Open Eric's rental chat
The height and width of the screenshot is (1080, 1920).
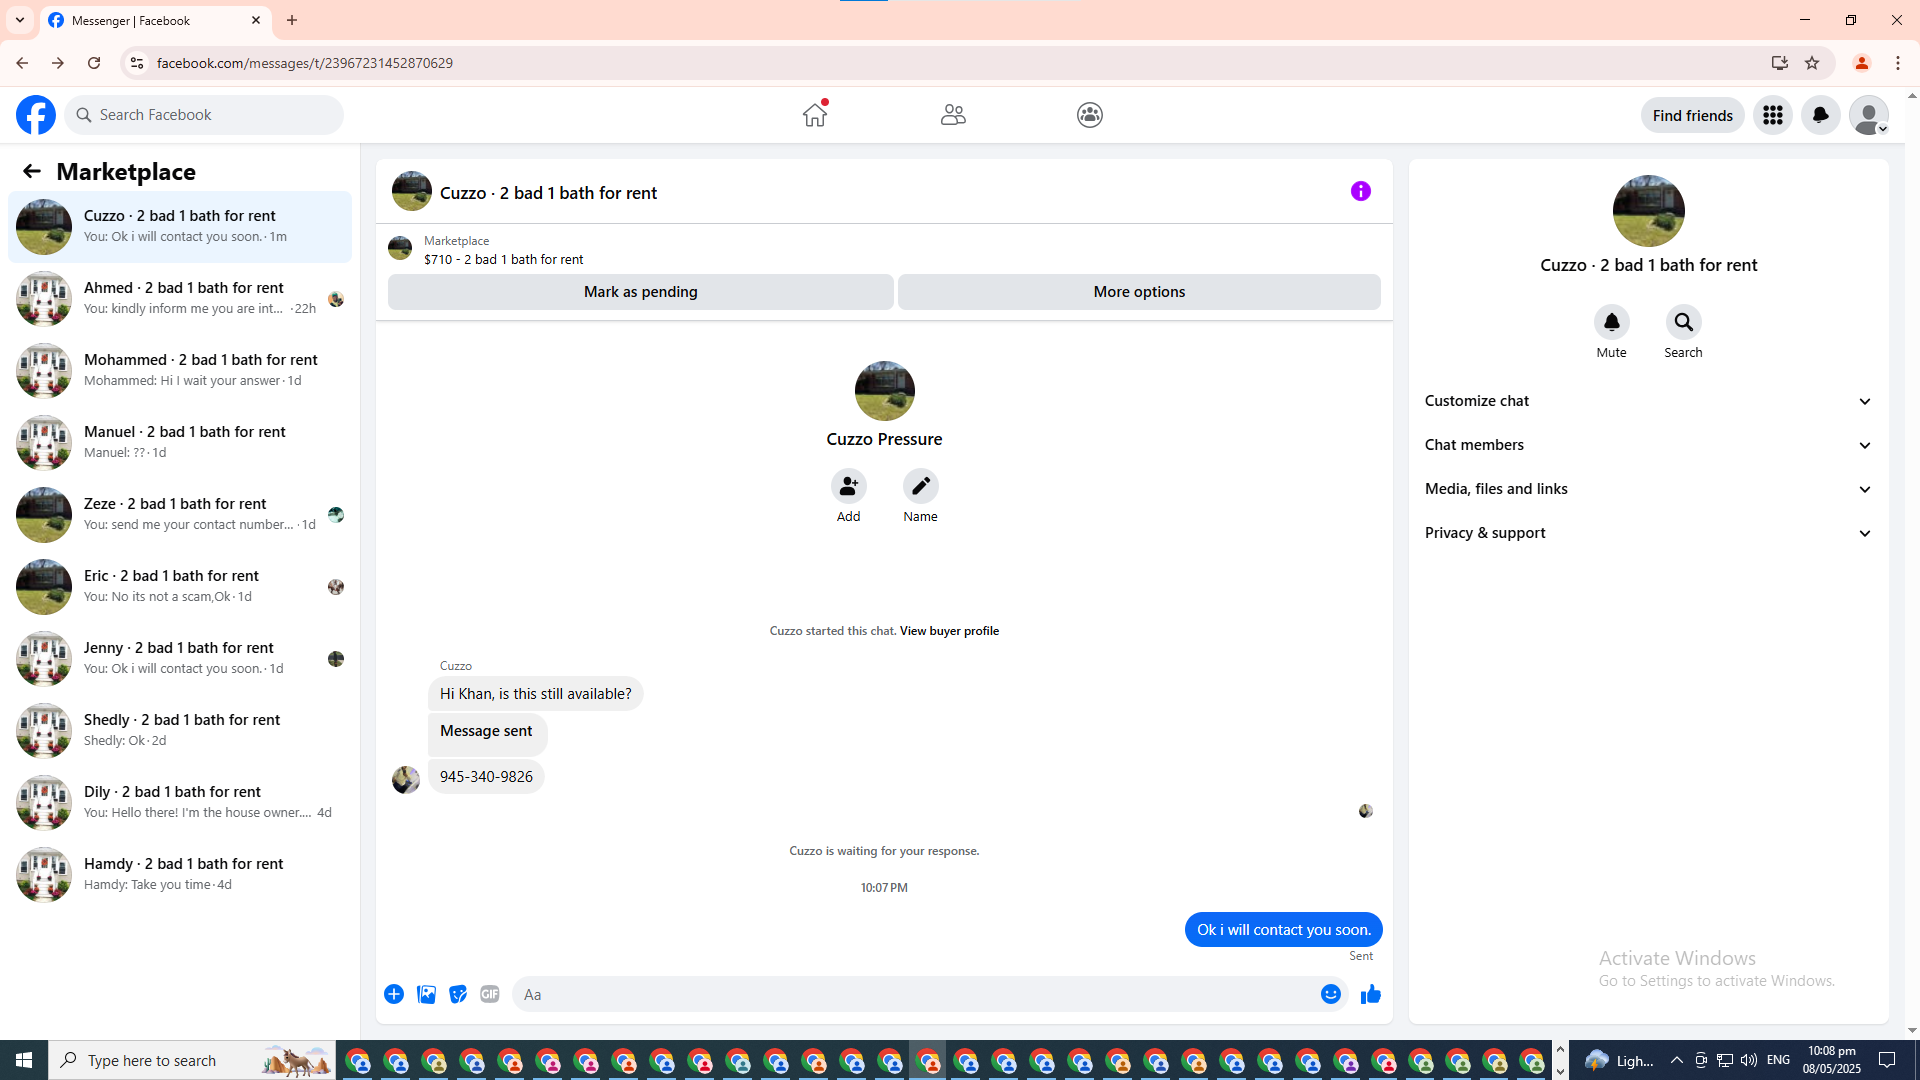click(180, 587)
